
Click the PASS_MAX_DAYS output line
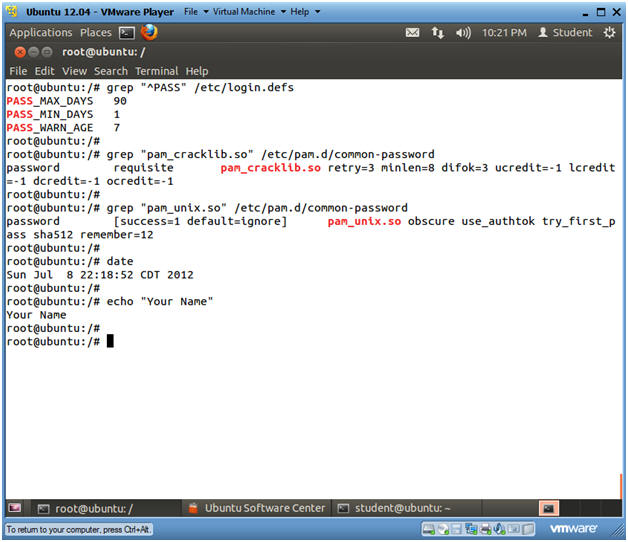click(x=66, y=101)
